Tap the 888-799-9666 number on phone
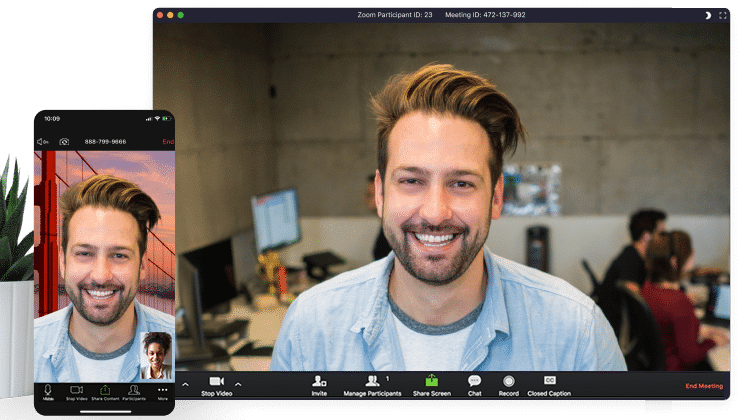747x420 pixels. (x=105, y=141)
